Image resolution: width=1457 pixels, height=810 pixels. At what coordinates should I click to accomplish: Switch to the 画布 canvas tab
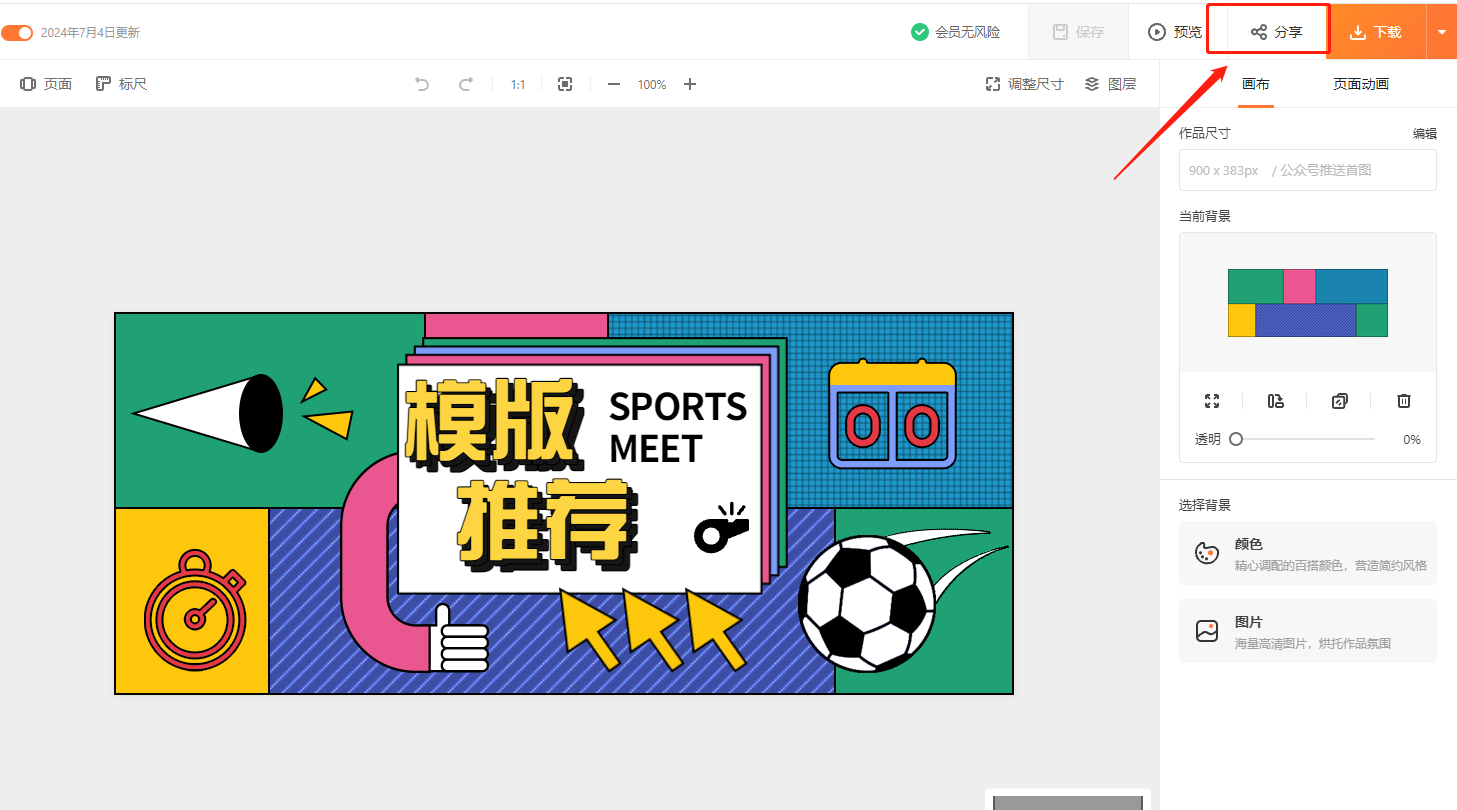tap(1256, 84)
